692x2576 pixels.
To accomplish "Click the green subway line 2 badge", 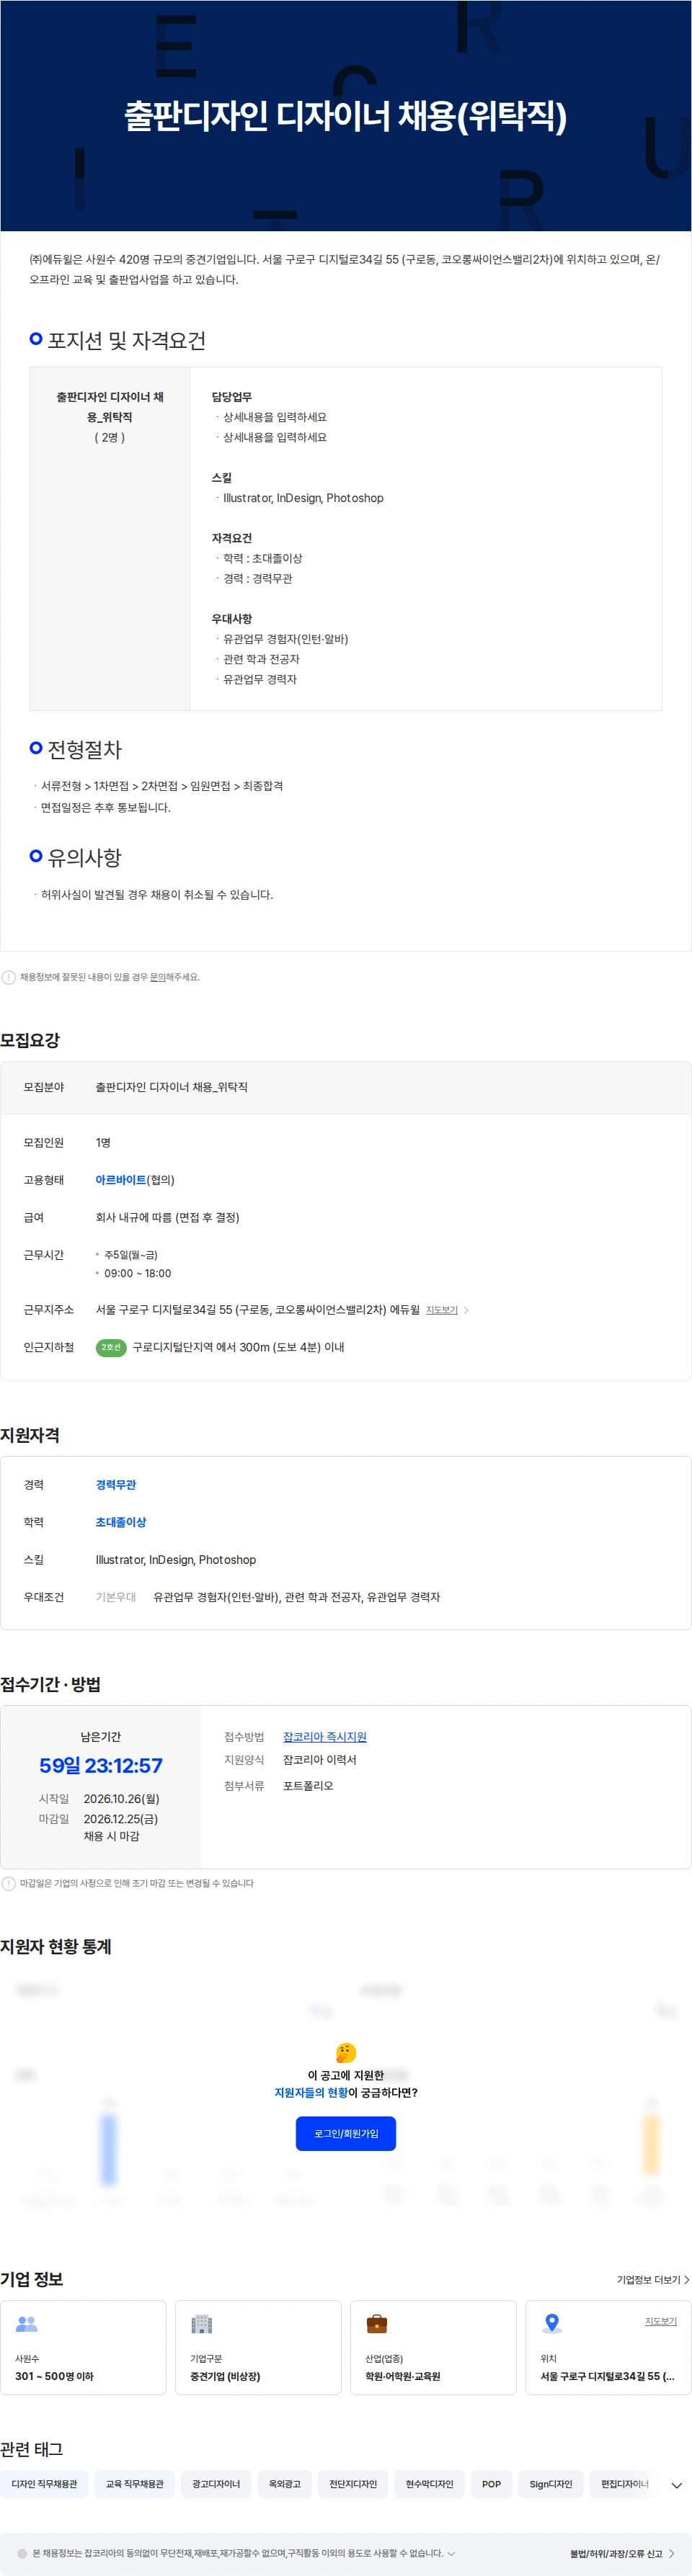I will [x=111, y=1348].
